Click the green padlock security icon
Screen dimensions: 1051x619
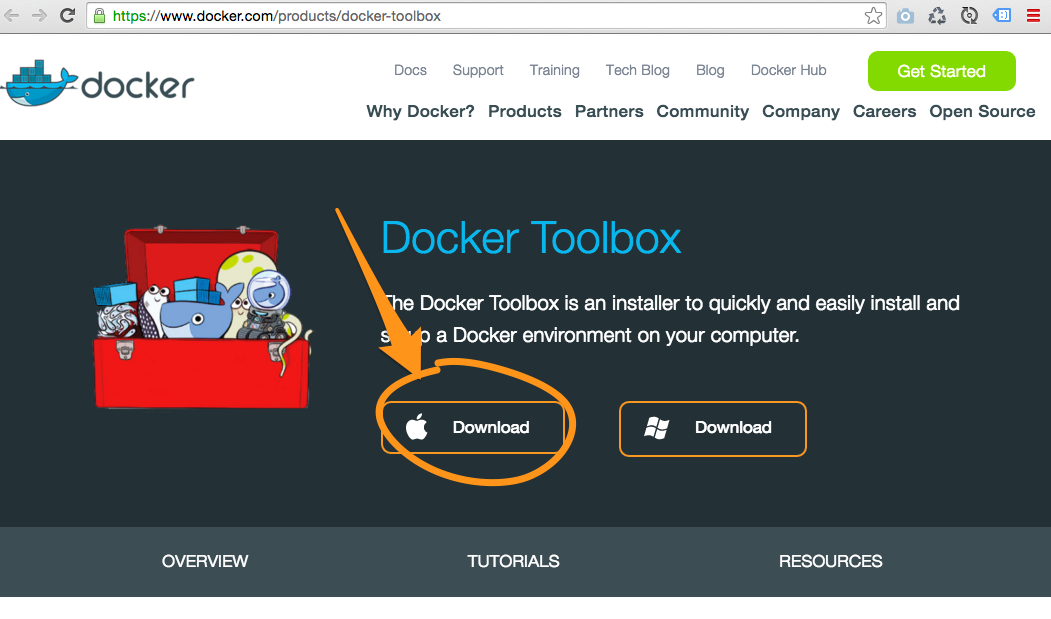(x=99, y=15)
